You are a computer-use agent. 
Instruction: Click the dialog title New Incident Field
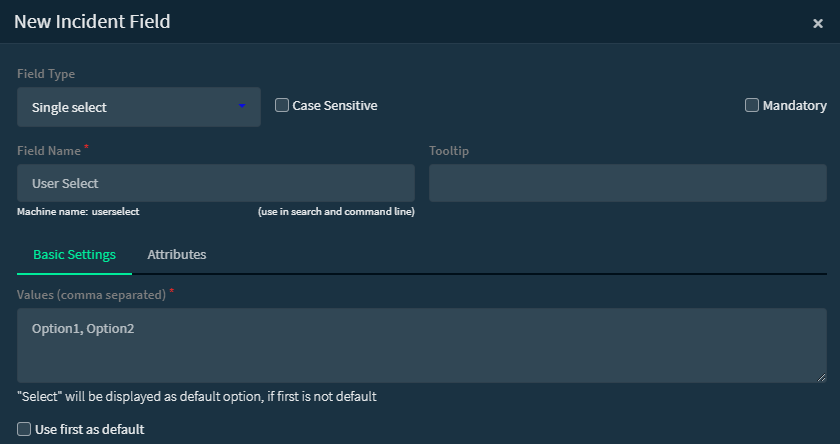92,22
